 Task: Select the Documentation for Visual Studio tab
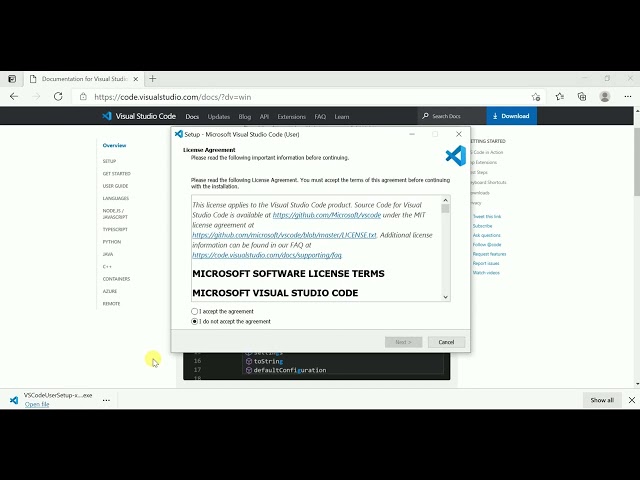click(x=84, y=79)
